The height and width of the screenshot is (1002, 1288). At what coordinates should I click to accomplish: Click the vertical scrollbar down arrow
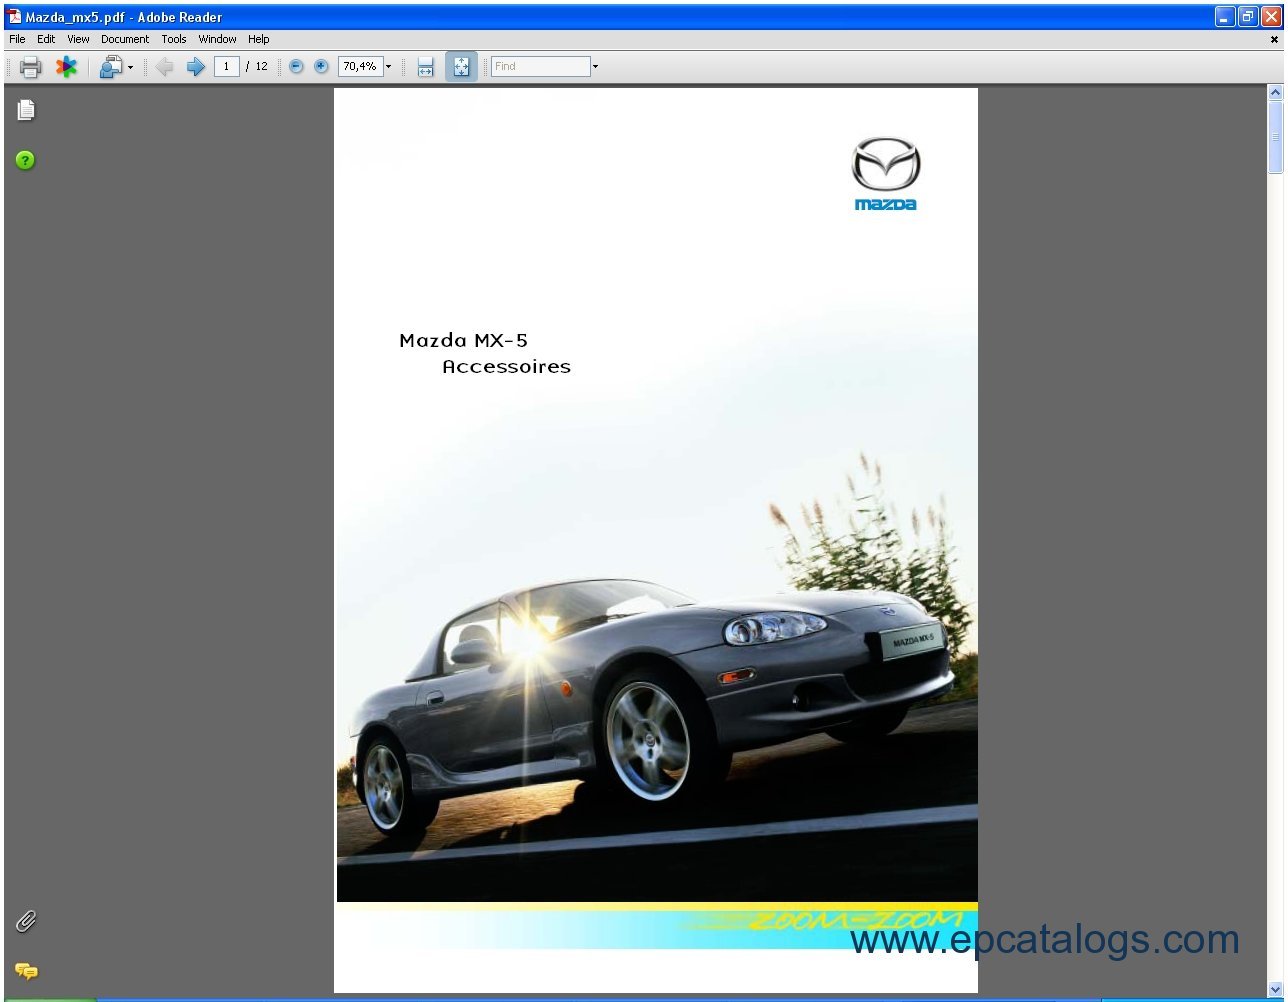[x=1275, y=989]
